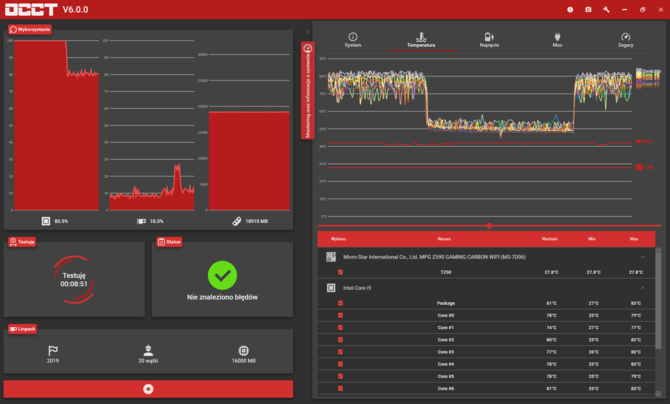Click the vertical Monitoring oraz informacje tab
This screenshot has width=670, height=404.
[x=308, y=90]
